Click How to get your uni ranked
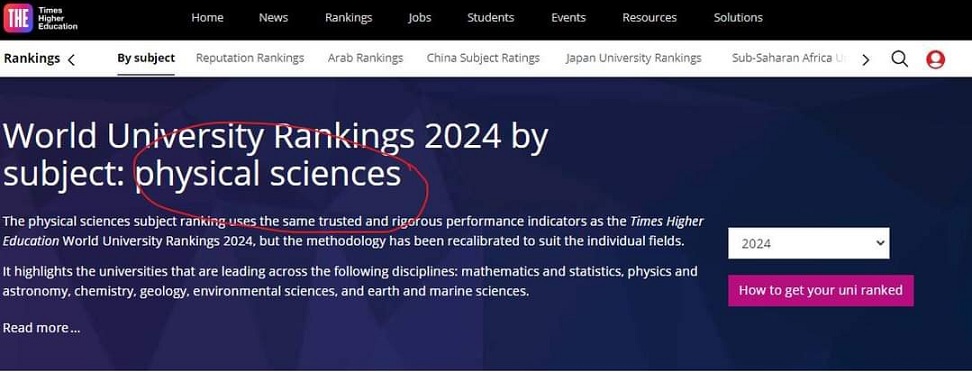This screenshot has height=372, width=972. [x=821, y=290]
